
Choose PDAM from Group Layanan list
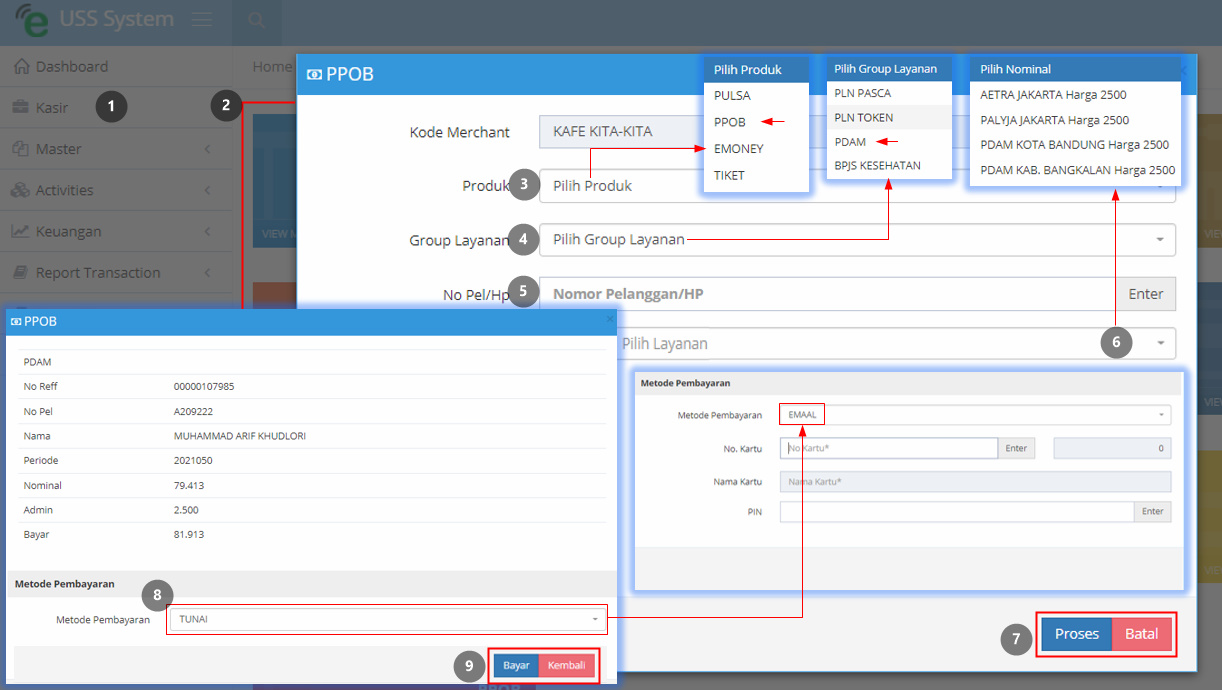850,142
